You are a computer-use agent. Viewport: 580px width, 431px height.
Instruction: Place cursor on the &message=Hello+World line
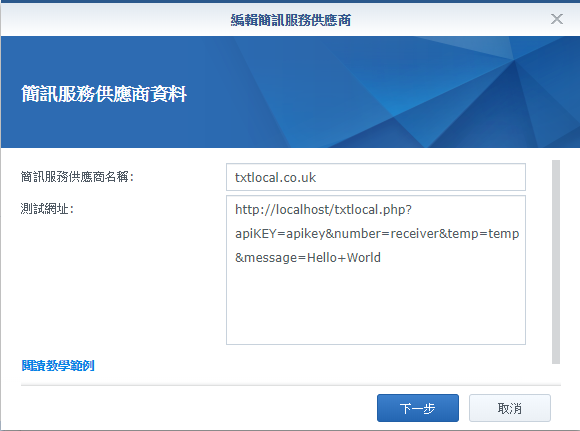308,257
